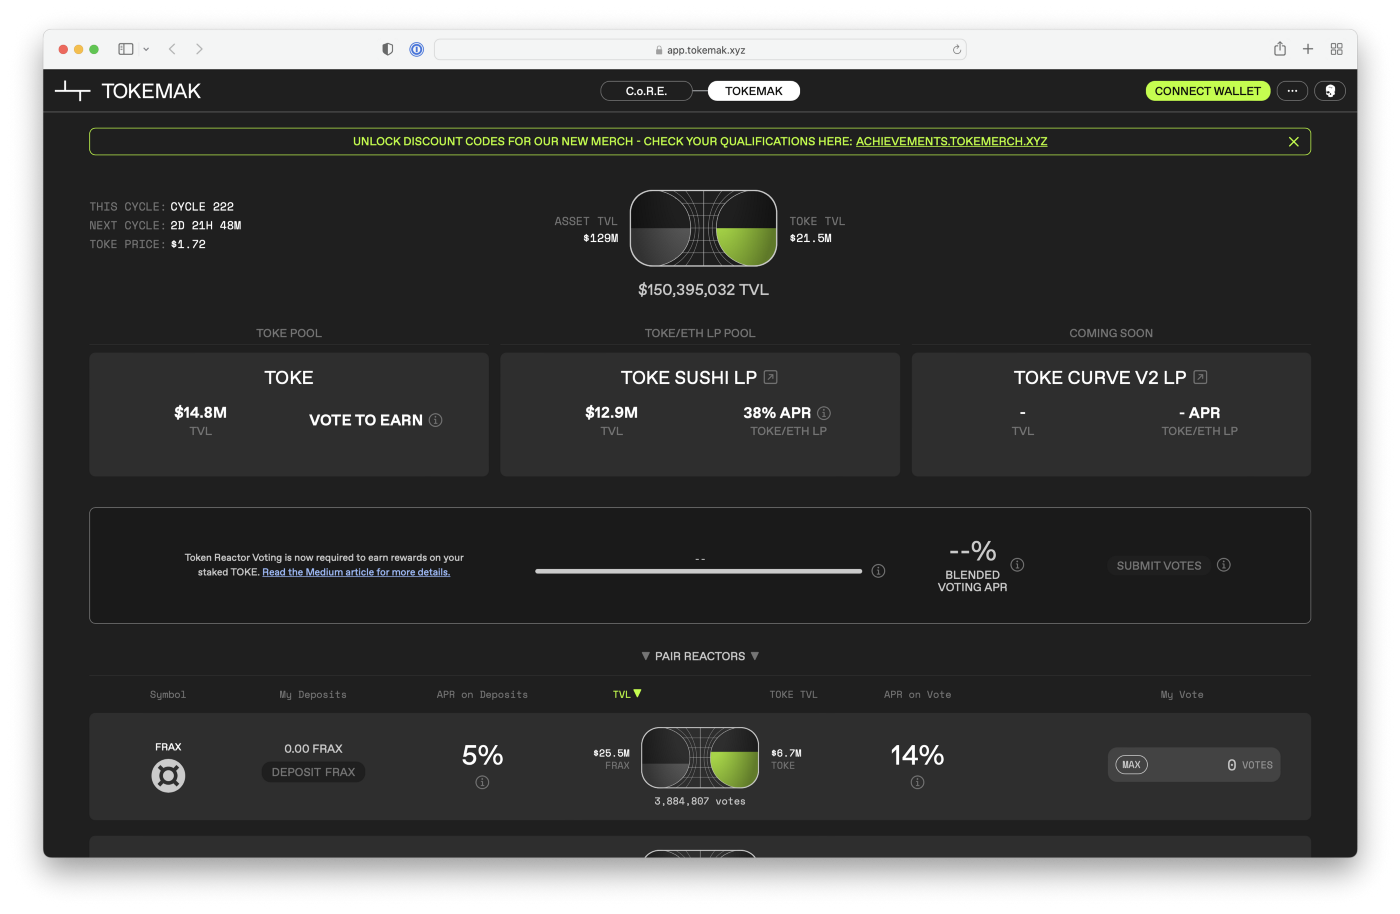Click info icon beside VOTE TO EARN
The width and height of the screenshot is (1400, 914).
point(436,420)
